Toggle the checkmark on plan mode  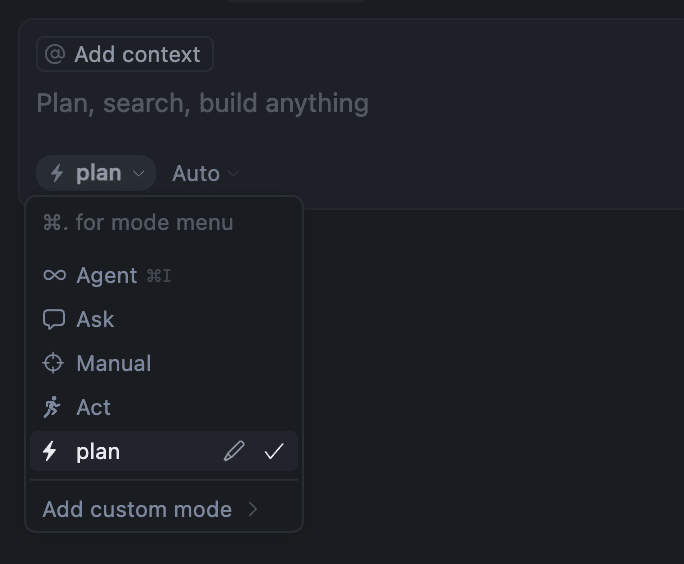pyautogui.click(x=274, y=451)
